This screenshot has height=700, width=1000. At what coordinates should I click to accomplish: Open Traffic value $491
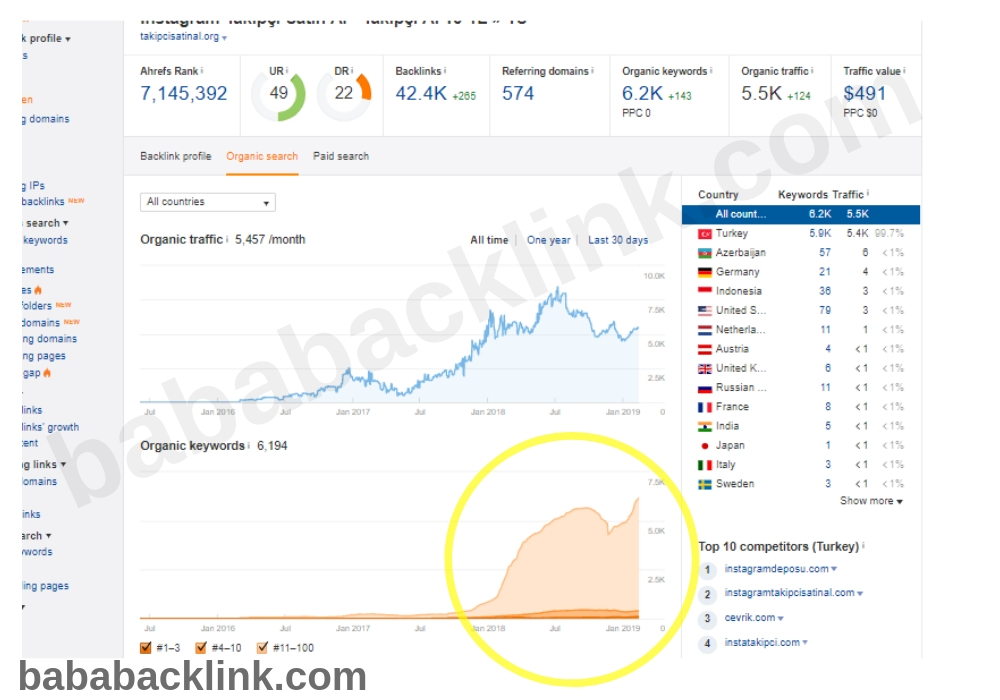864,94
